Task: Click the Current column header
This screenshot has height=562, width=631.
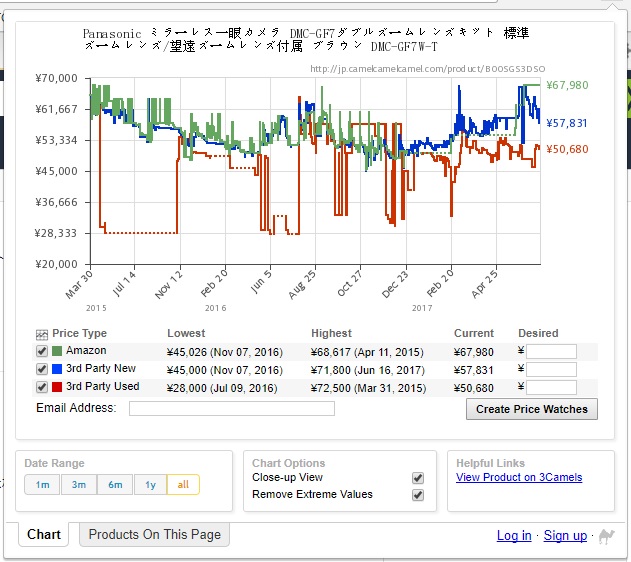Action: point(474,333)
